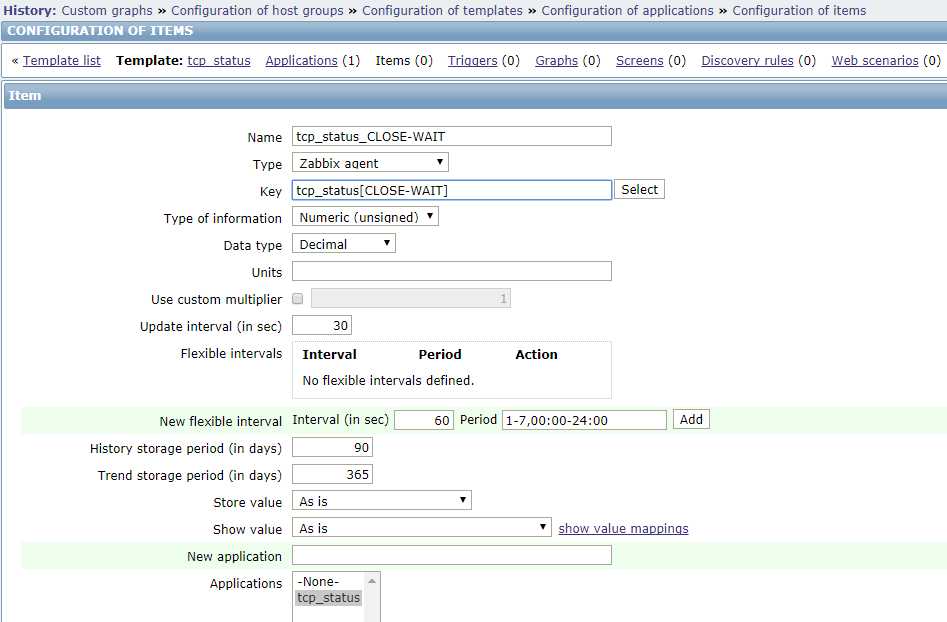Click the Units input field
Viewport: 947px width, 622px height.
[452, 271]
